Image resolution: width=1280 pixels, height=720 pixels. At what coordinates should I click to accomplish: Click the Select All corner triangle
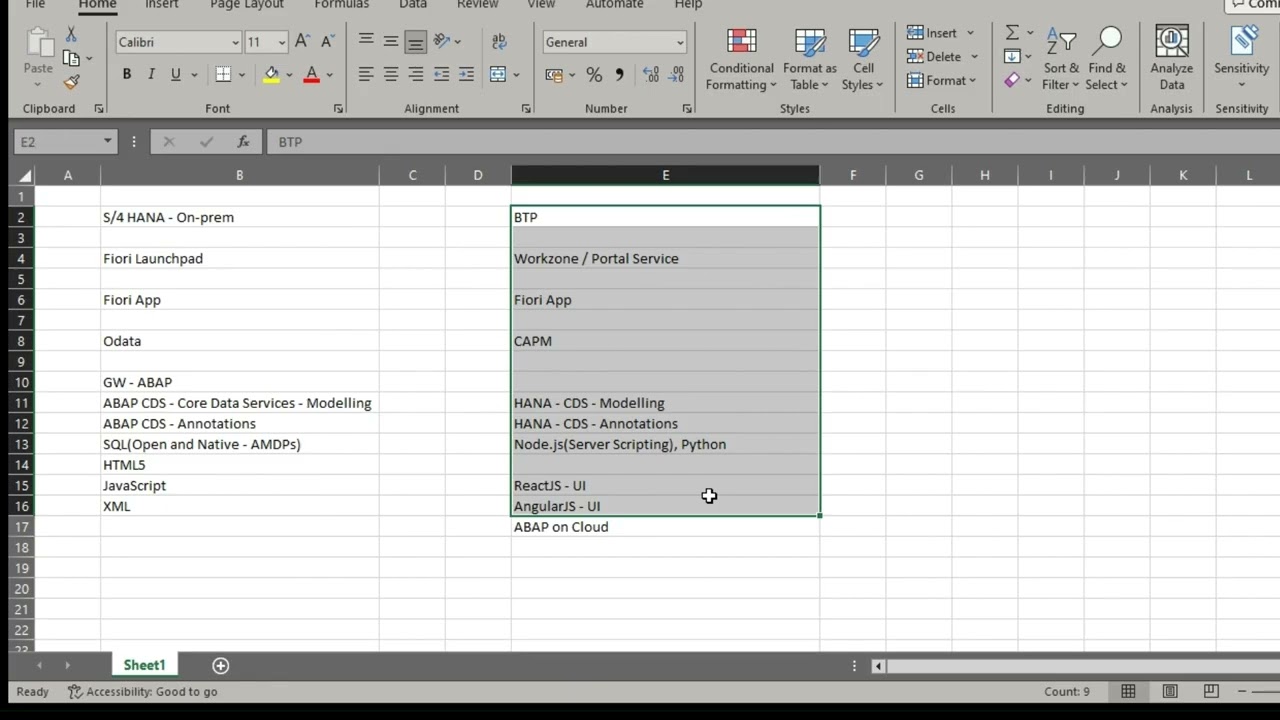[25, 176]
